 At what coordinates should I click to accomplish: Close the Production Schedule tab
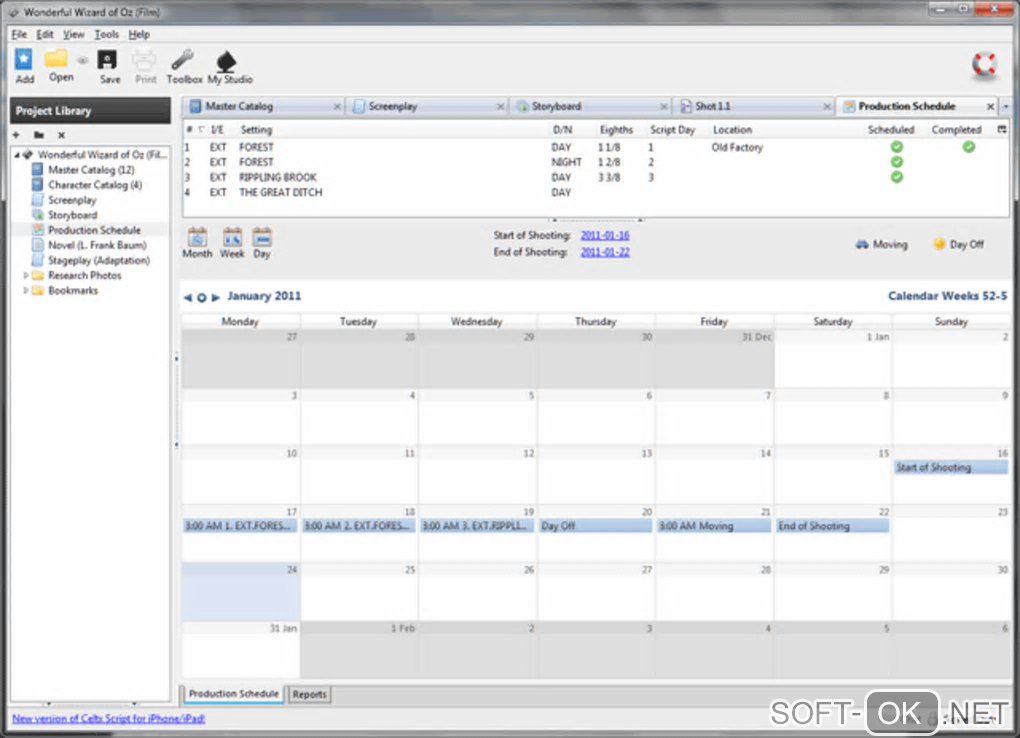990,106
